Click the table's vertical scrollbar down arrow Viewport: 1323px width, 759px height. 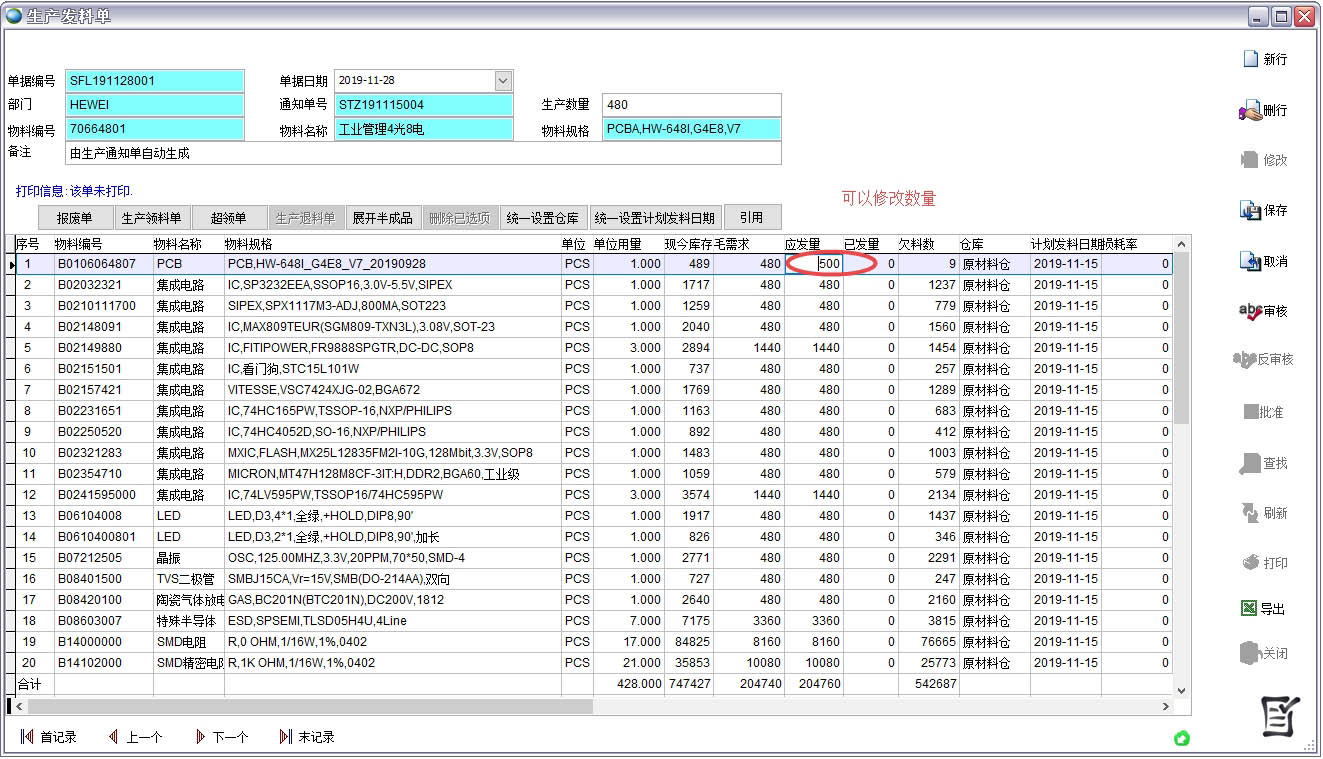(x=1181, y=690)
